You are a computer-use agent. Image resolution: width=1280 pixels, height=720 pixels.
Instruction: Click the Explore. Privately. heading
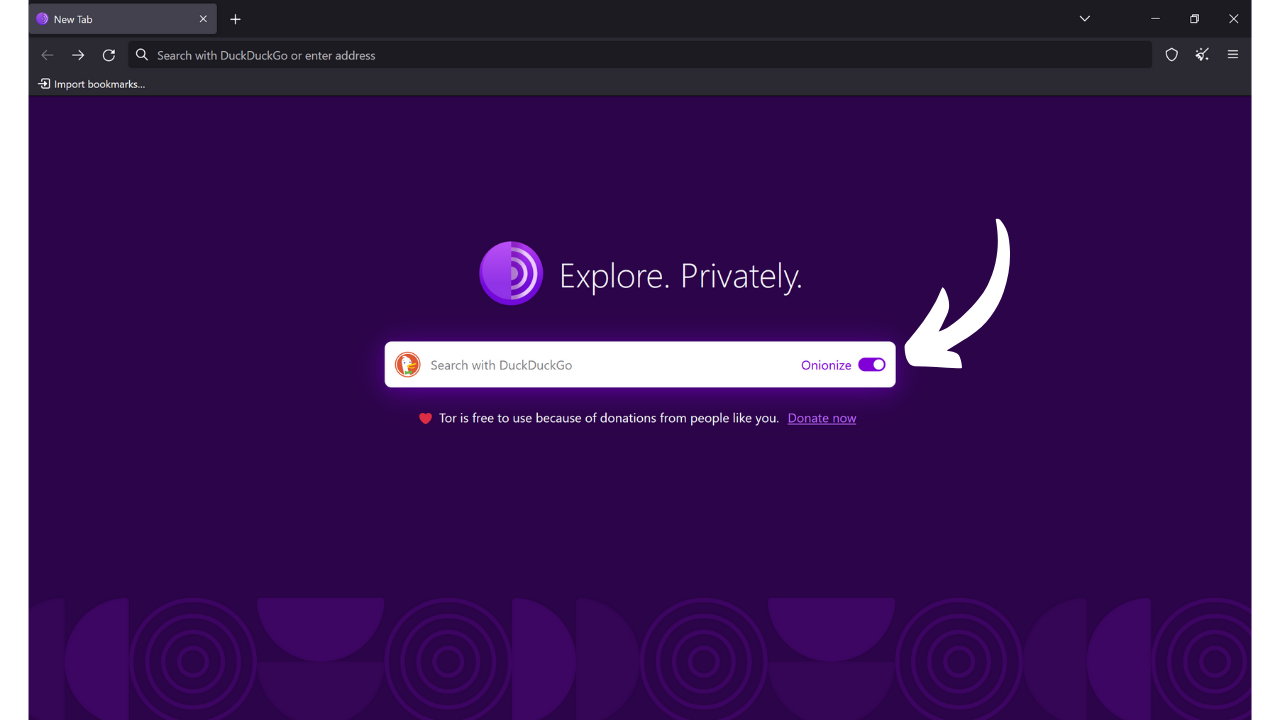pyautogui.click(x=681, y=274)
